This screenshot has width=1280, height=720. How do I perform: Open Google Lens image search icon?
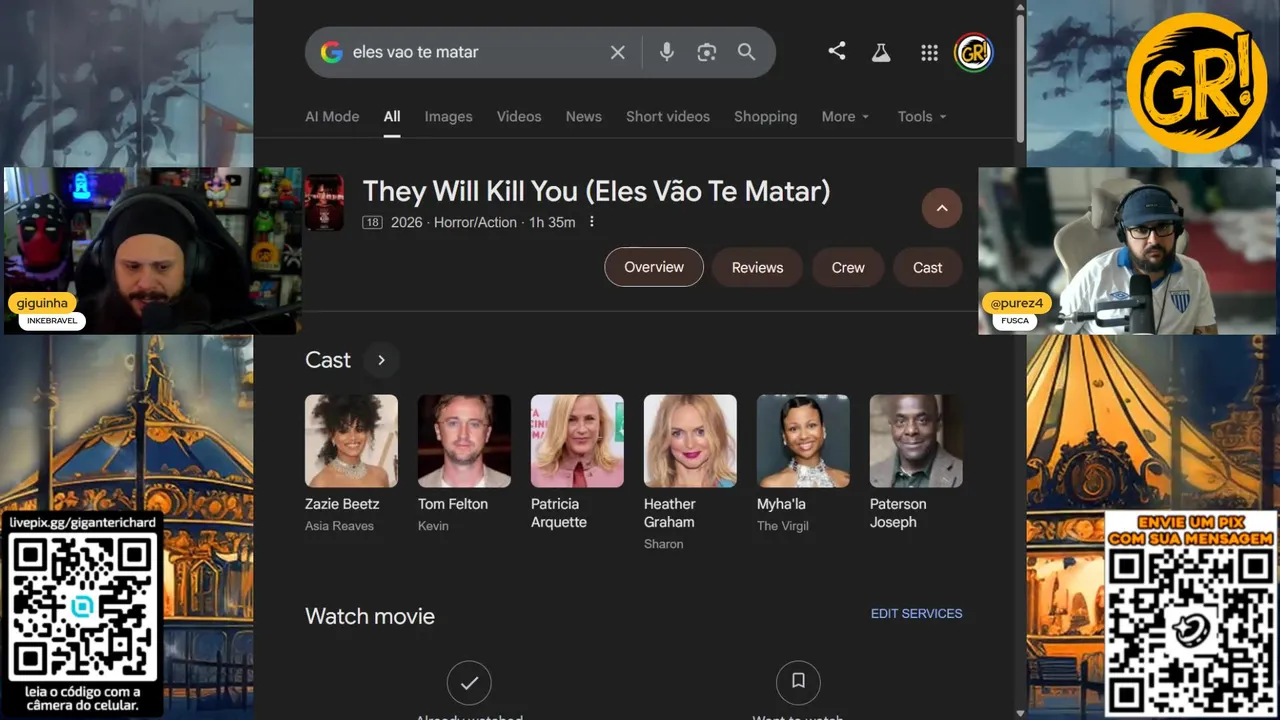coord(707,52)
